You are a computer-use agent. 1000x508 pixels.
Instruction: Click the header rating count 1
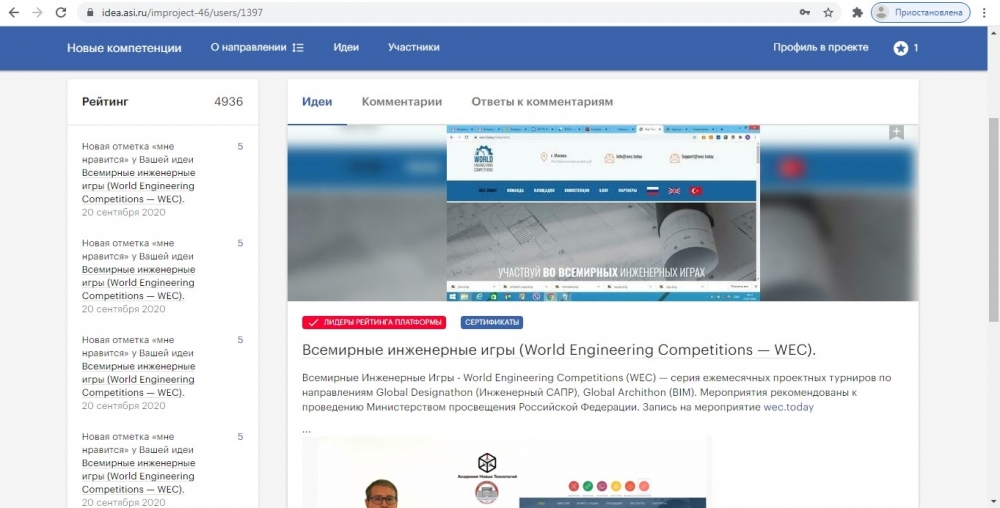tap(916, 47)
